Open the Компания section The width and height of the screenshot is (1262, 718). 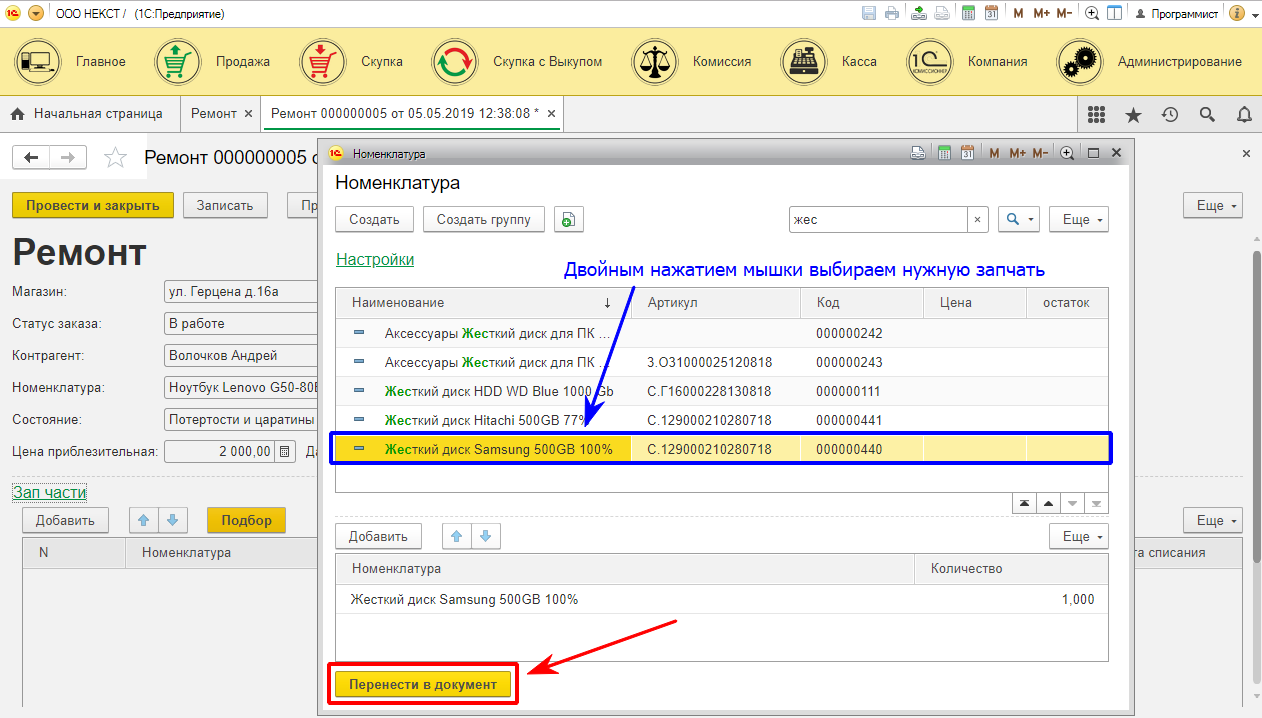tap(967, 62)
